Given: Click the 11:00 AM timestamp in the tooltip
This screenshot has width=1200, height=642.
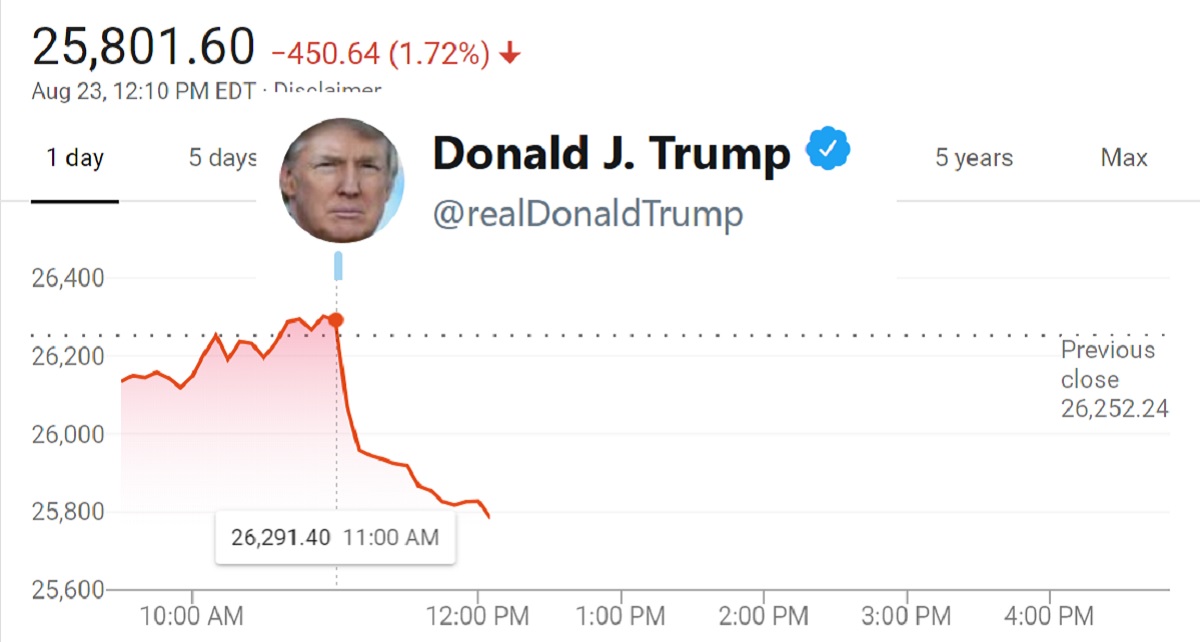Looking at the screenshot, I should coord(393,536).
